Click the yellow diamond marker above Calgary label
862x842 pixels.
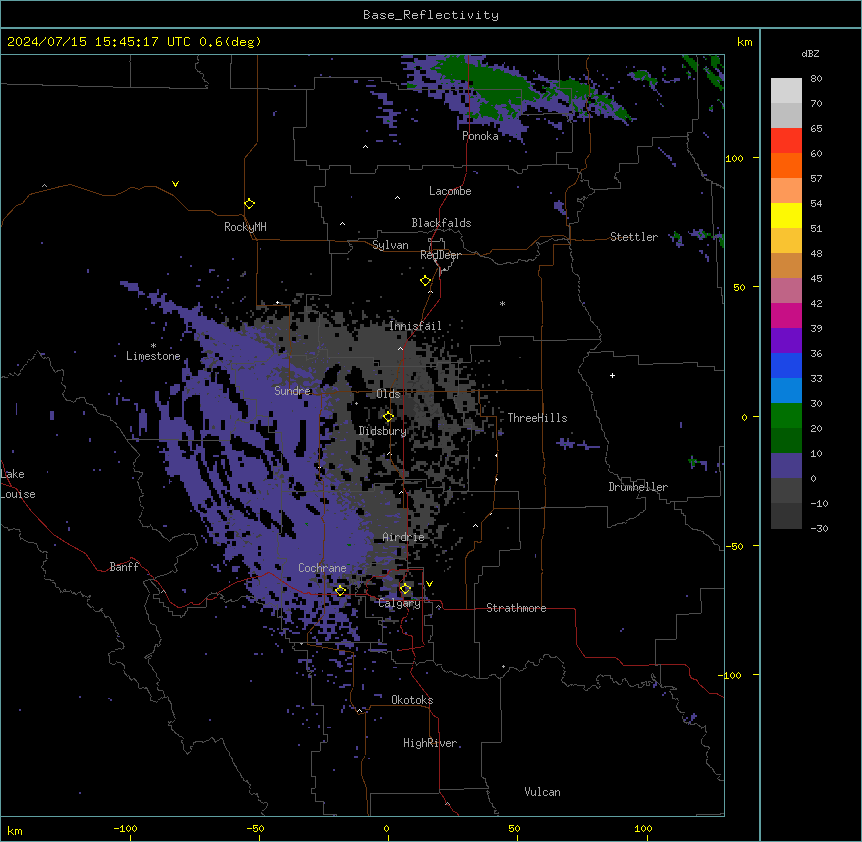tap(405, 589)
